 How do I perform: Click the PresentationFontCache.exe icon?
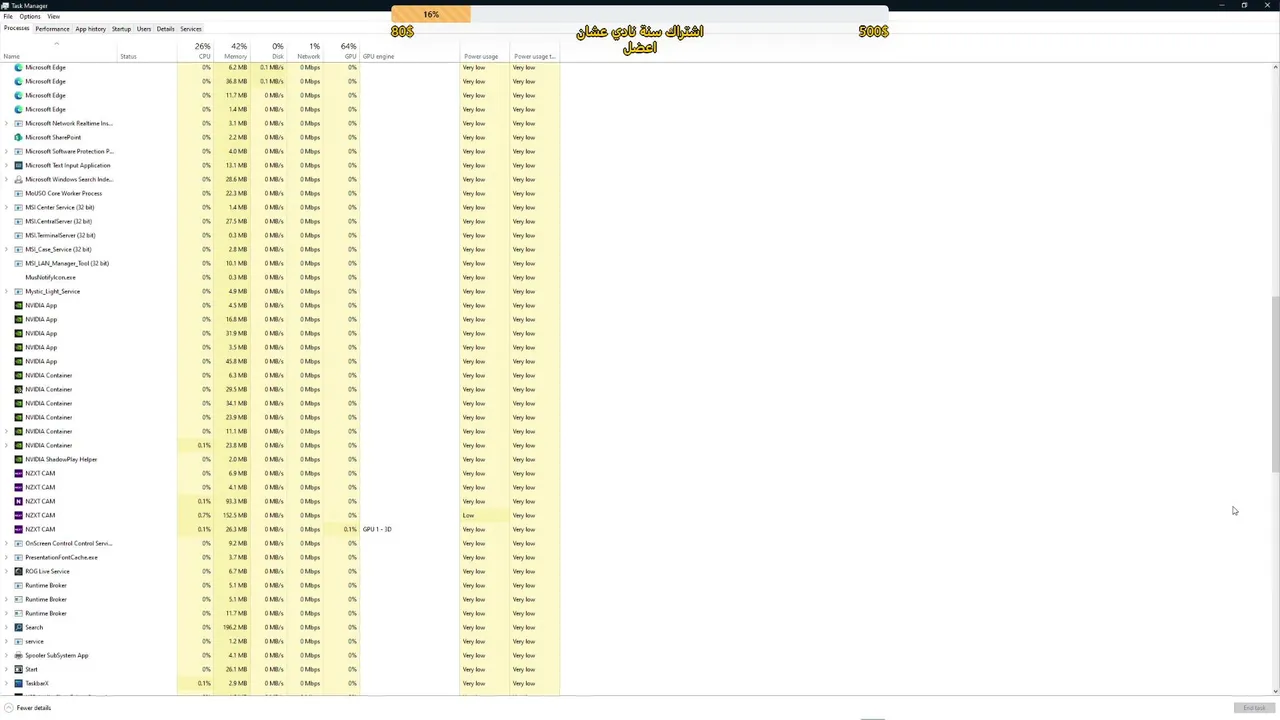pyautogui.click(x=18, y=557)
